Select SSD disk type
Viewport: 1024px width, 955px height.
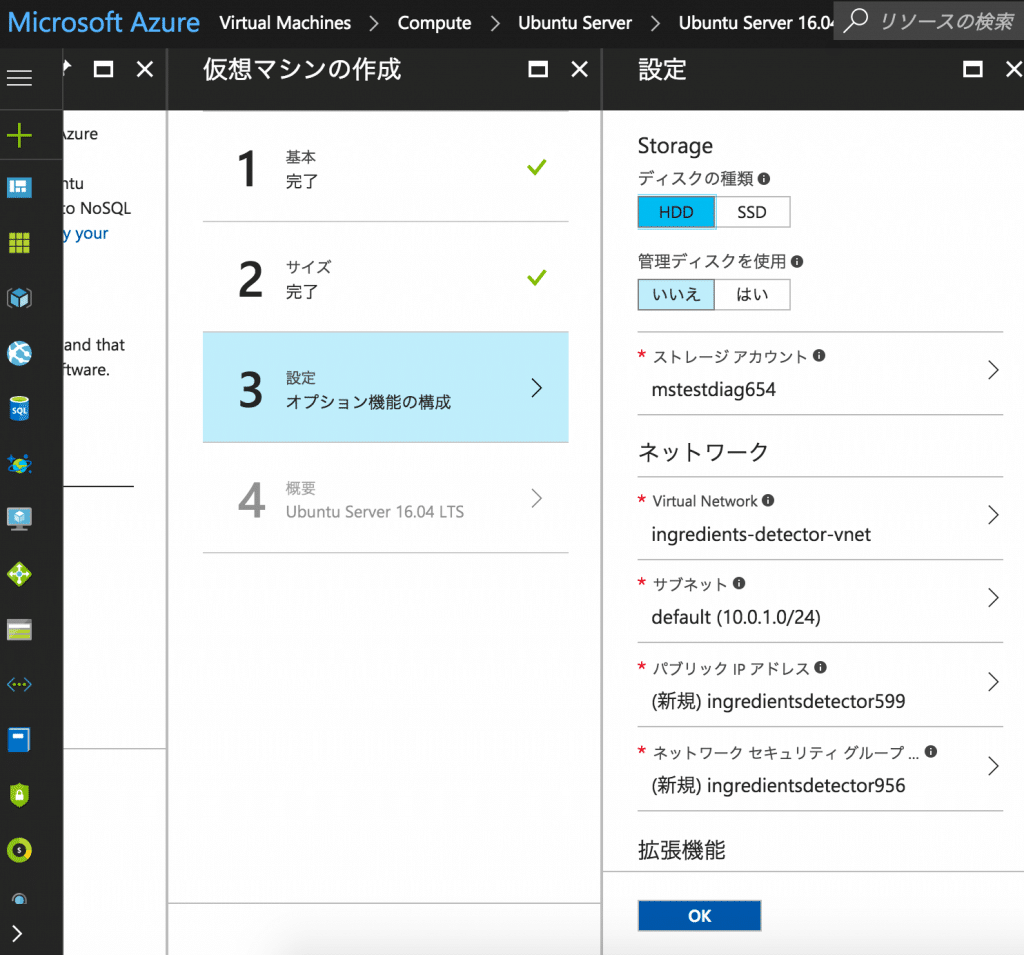pyautogui.click(x=752, y=212)
